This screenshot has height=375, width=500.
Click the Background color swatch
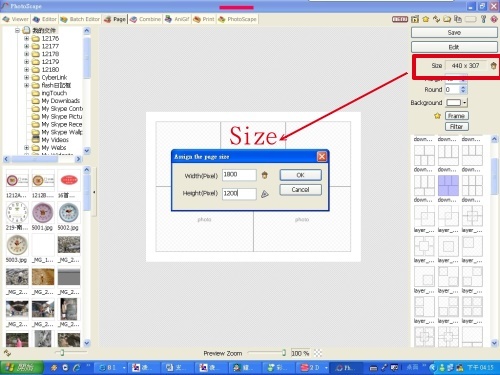pos(454,103)
